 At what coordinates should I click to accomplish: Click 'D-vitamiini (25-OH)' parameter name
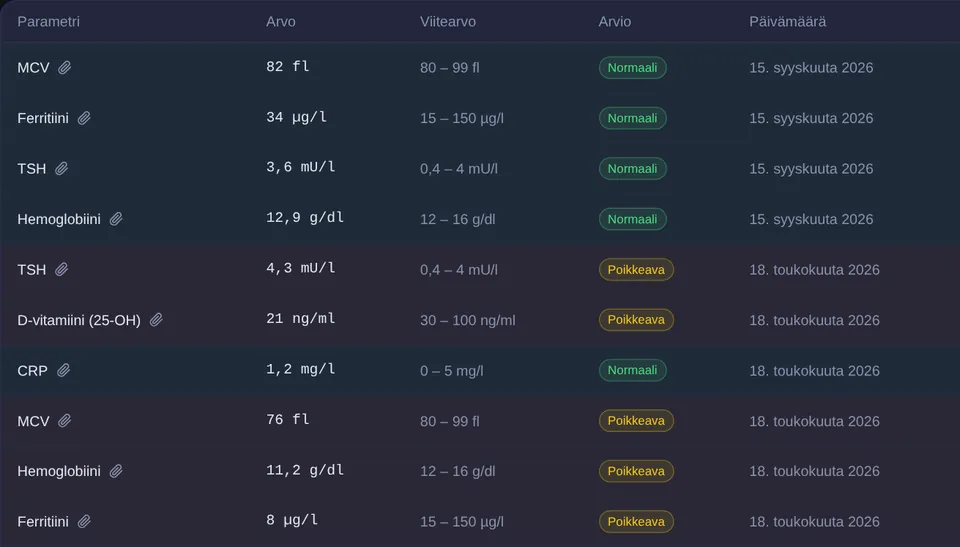click(x=79, y=320)
